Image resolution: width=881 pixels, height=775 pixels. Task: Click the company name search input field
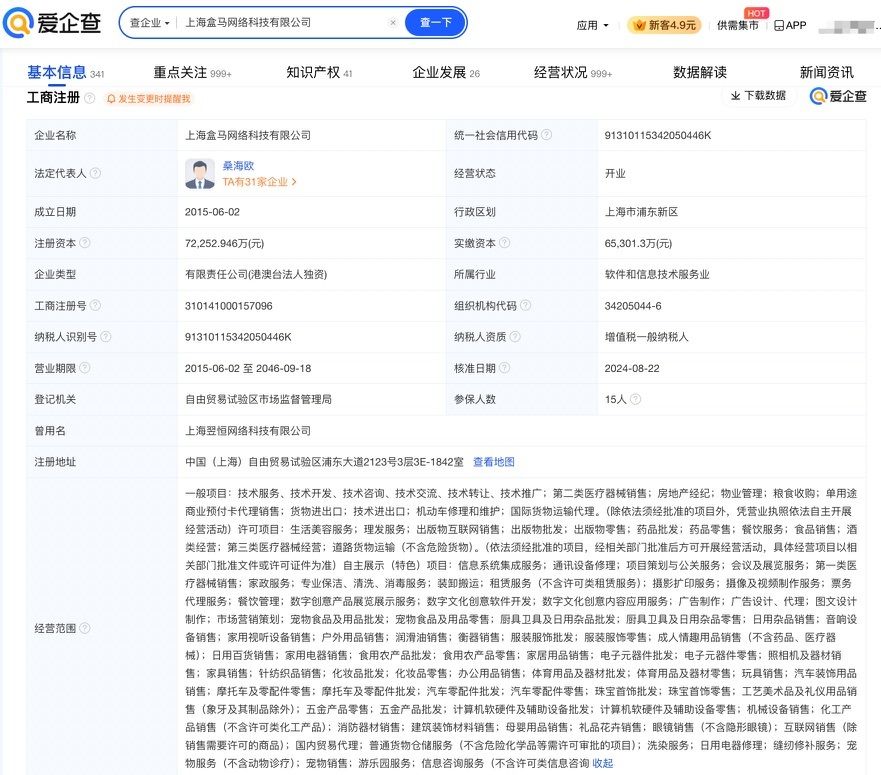pos(280,22)
